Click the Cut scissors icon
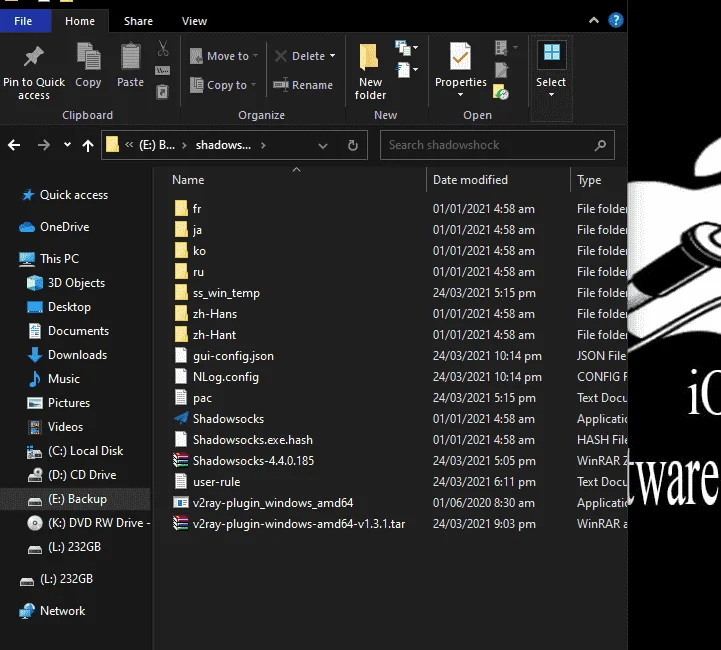This screenshot has height=650, width=721. click(x=163, y=48)
